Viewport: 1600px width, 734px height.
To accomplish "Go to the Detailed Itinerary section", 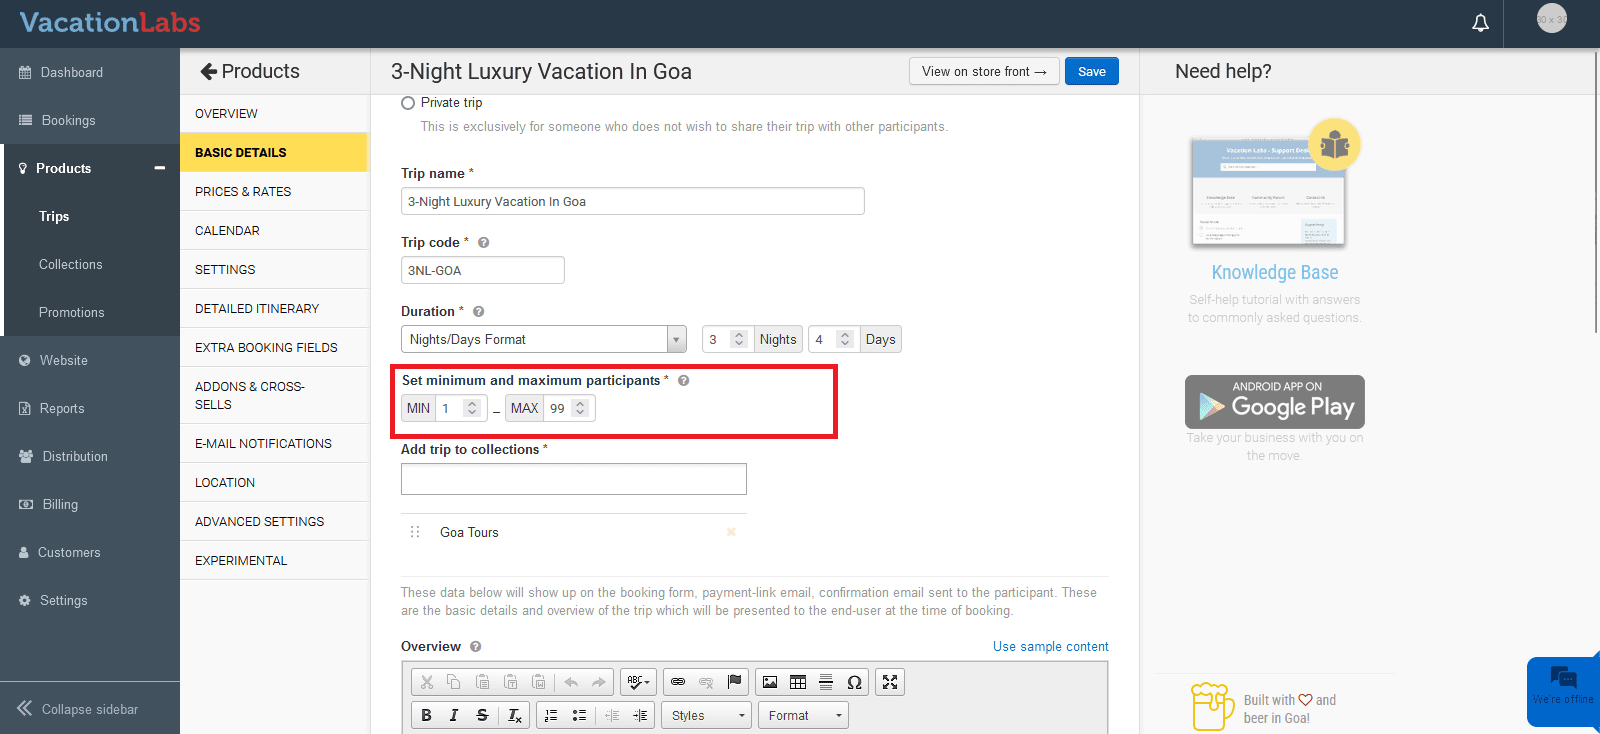I will point(257,309).
